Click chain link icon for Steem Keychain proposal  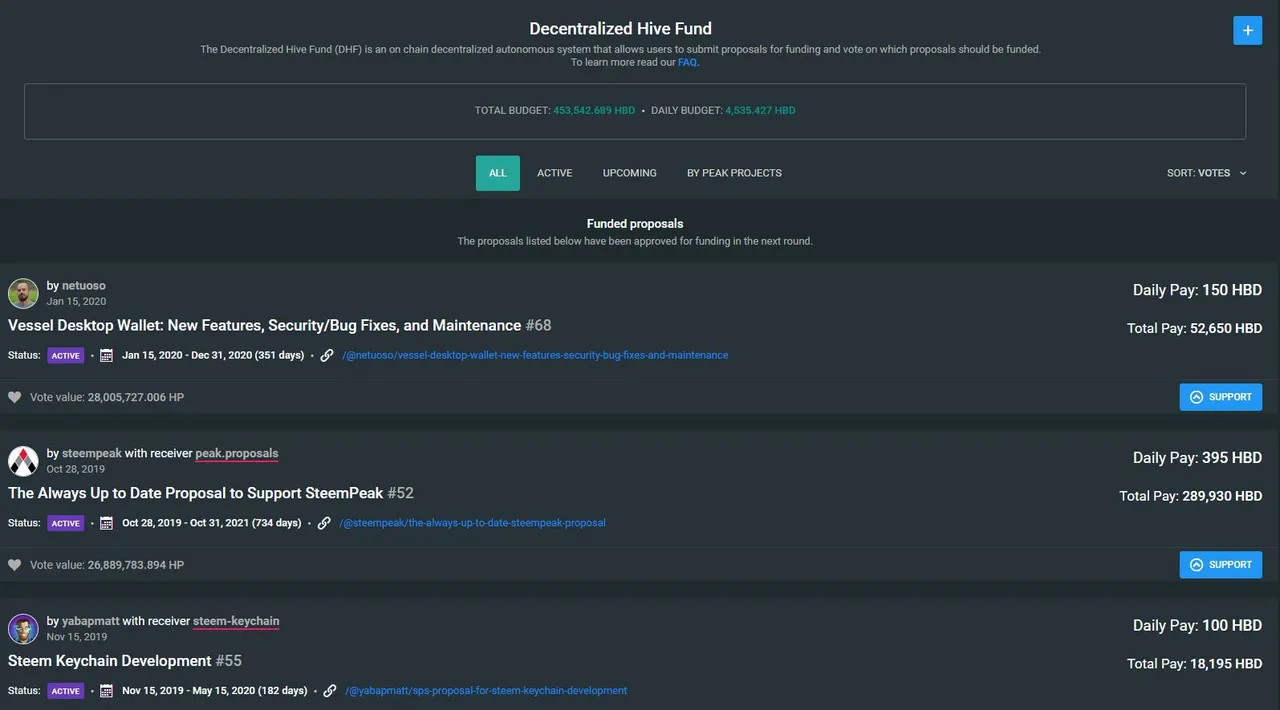click(x=330, y=691)
